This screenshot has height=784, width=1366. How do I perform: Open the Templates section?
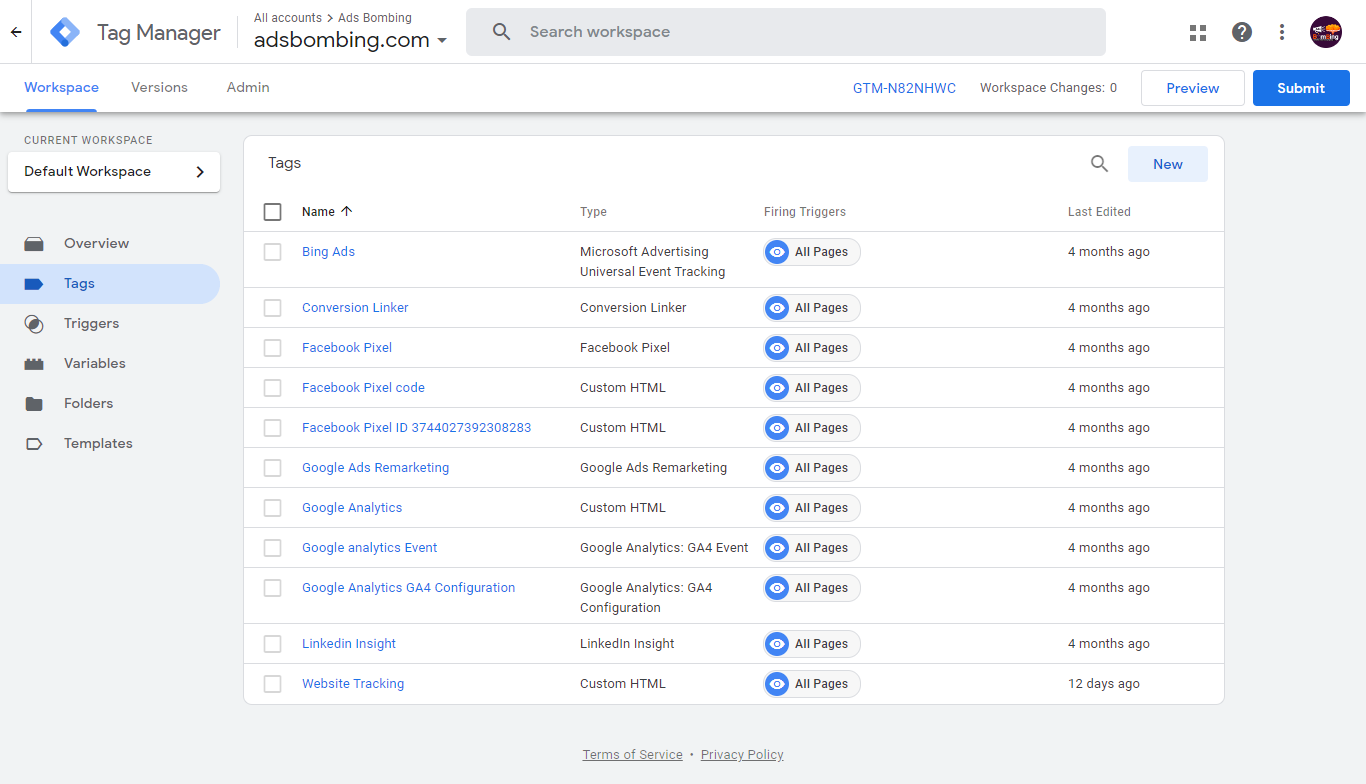pos(97,443)
